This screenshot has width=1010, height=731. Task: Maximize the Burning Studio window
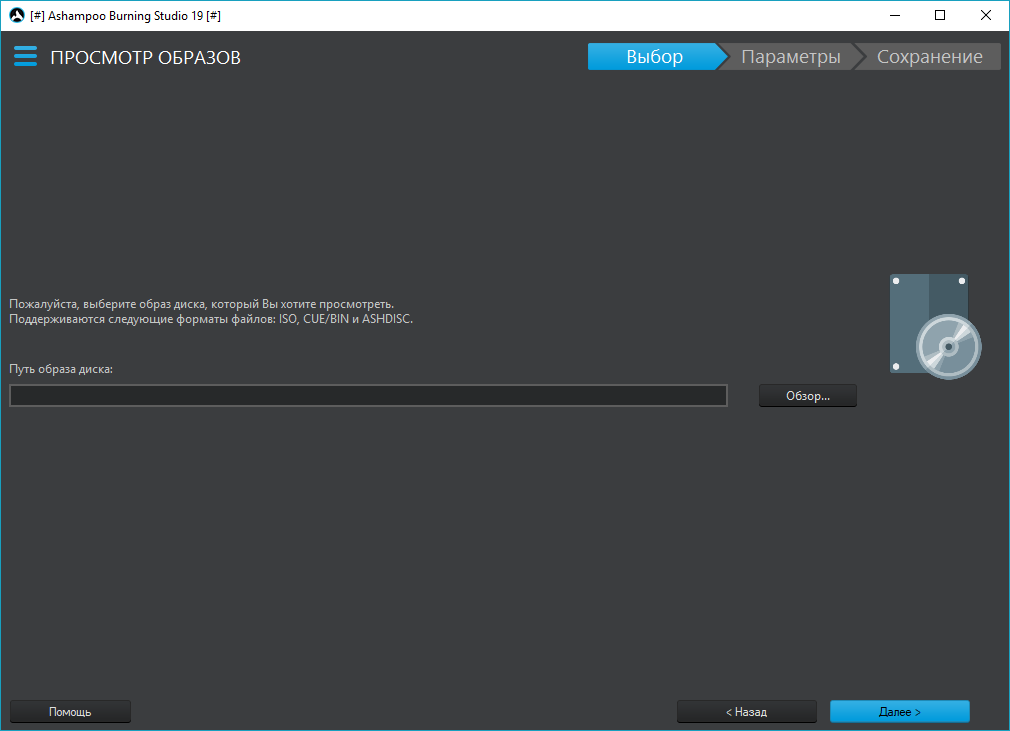[940, 15]
